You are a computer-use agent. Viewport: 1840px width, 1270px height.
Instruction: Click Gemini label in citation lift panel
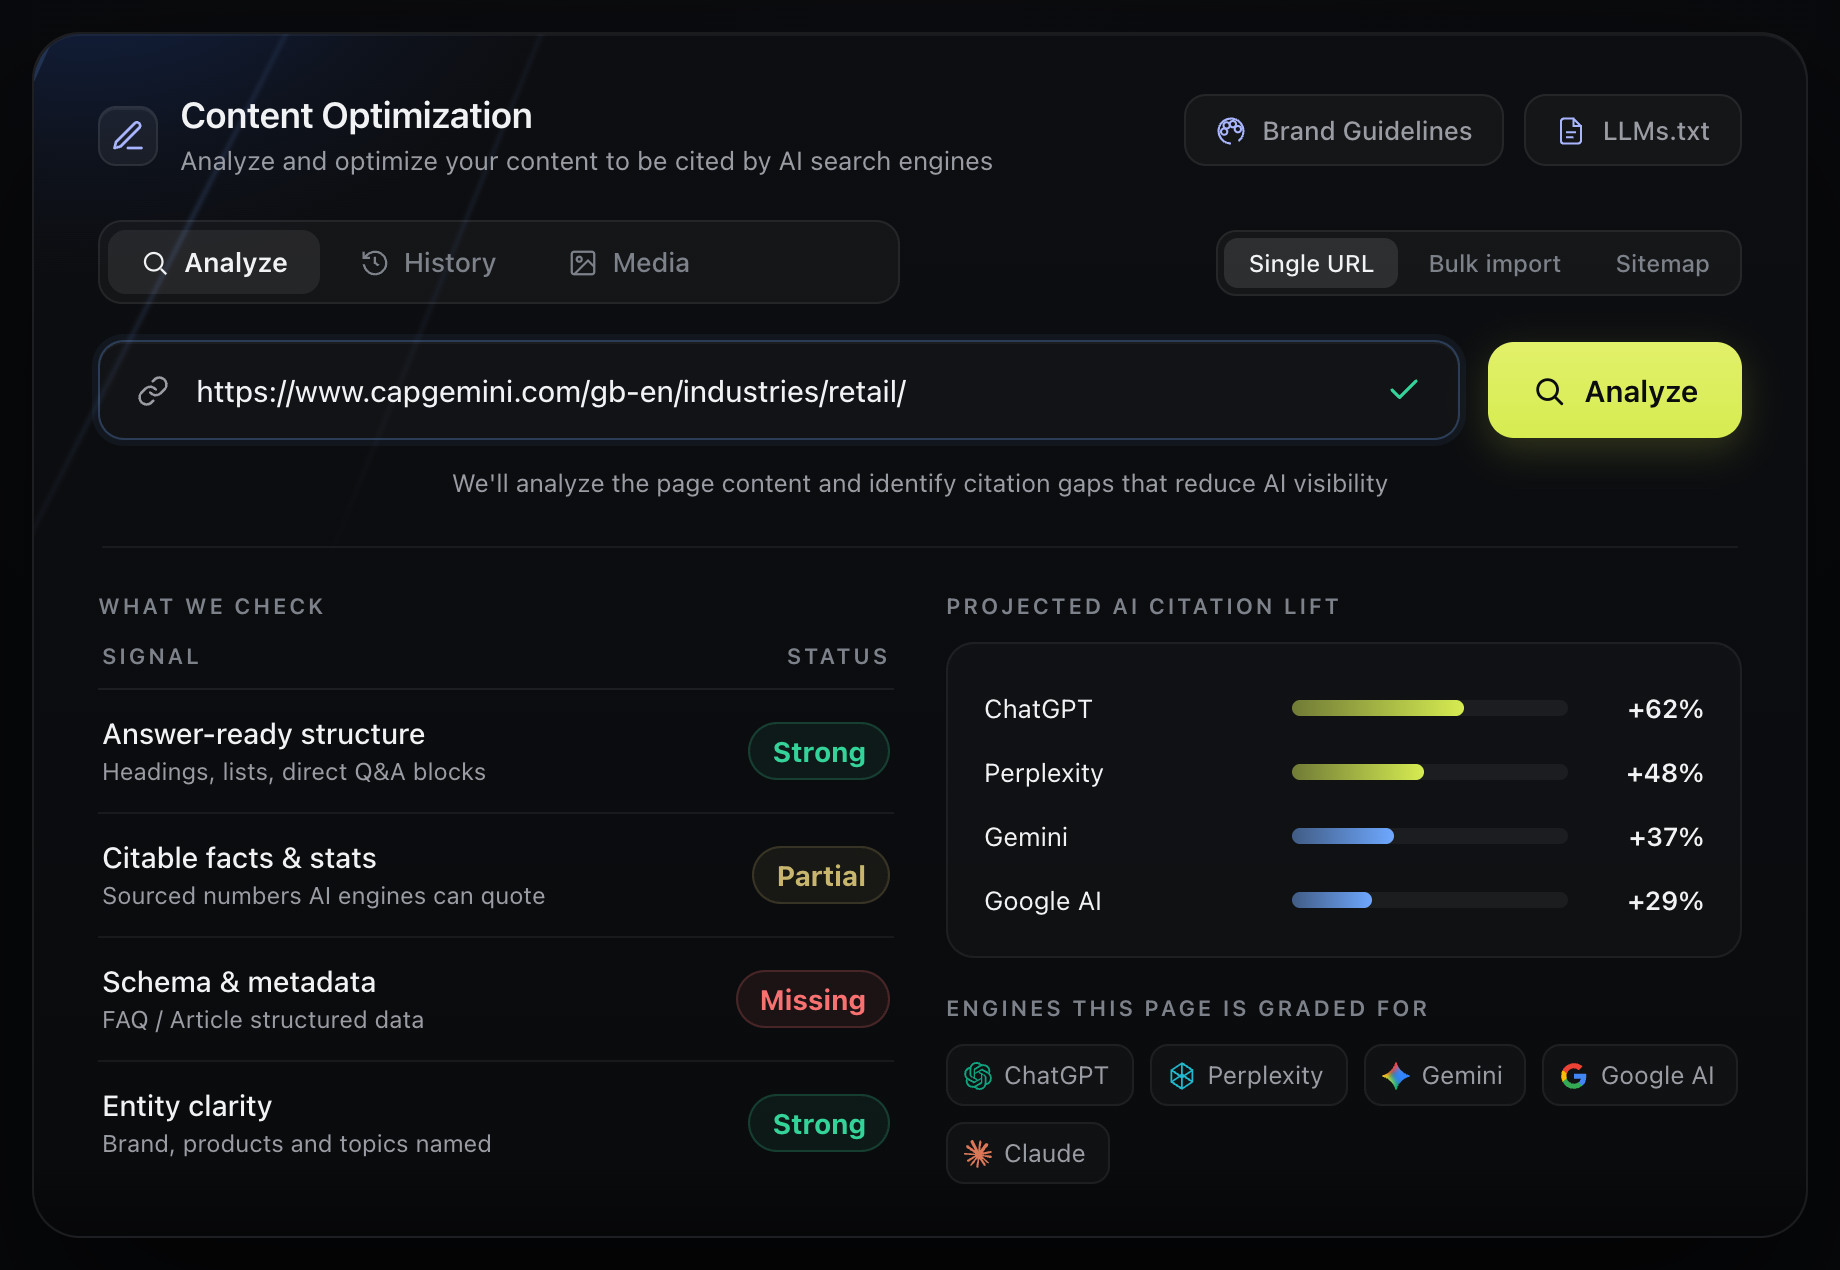1026,837
